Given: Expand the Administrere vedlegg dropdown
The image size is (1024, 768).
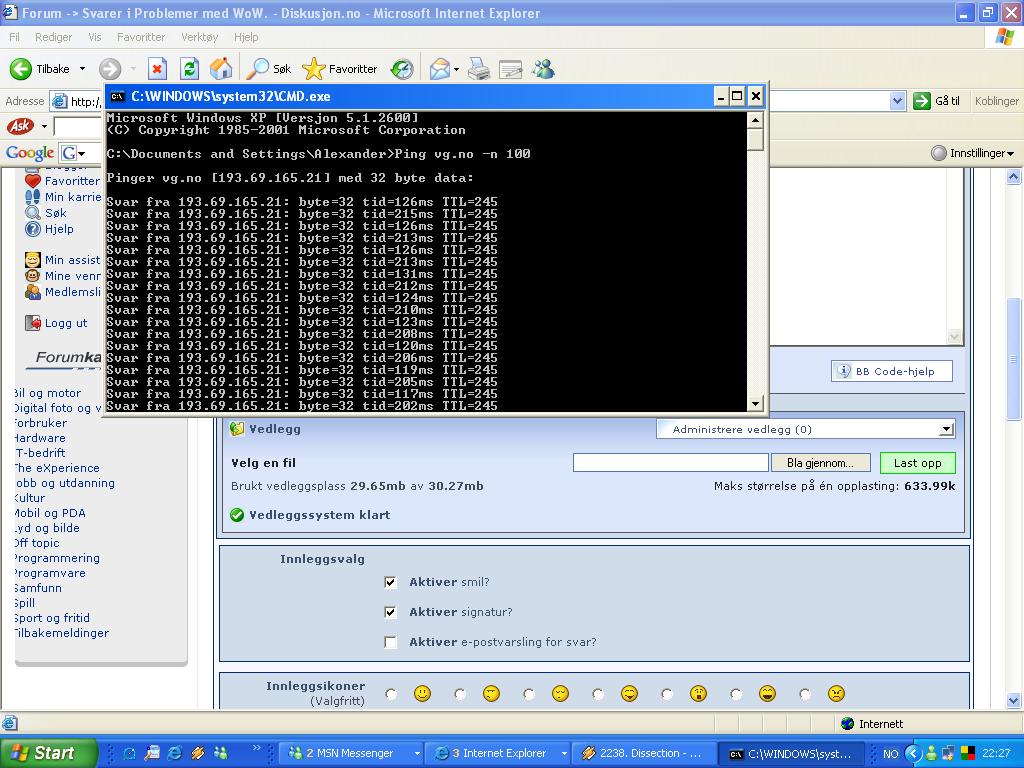Looking at the screenshot, I should pos(946,429).
